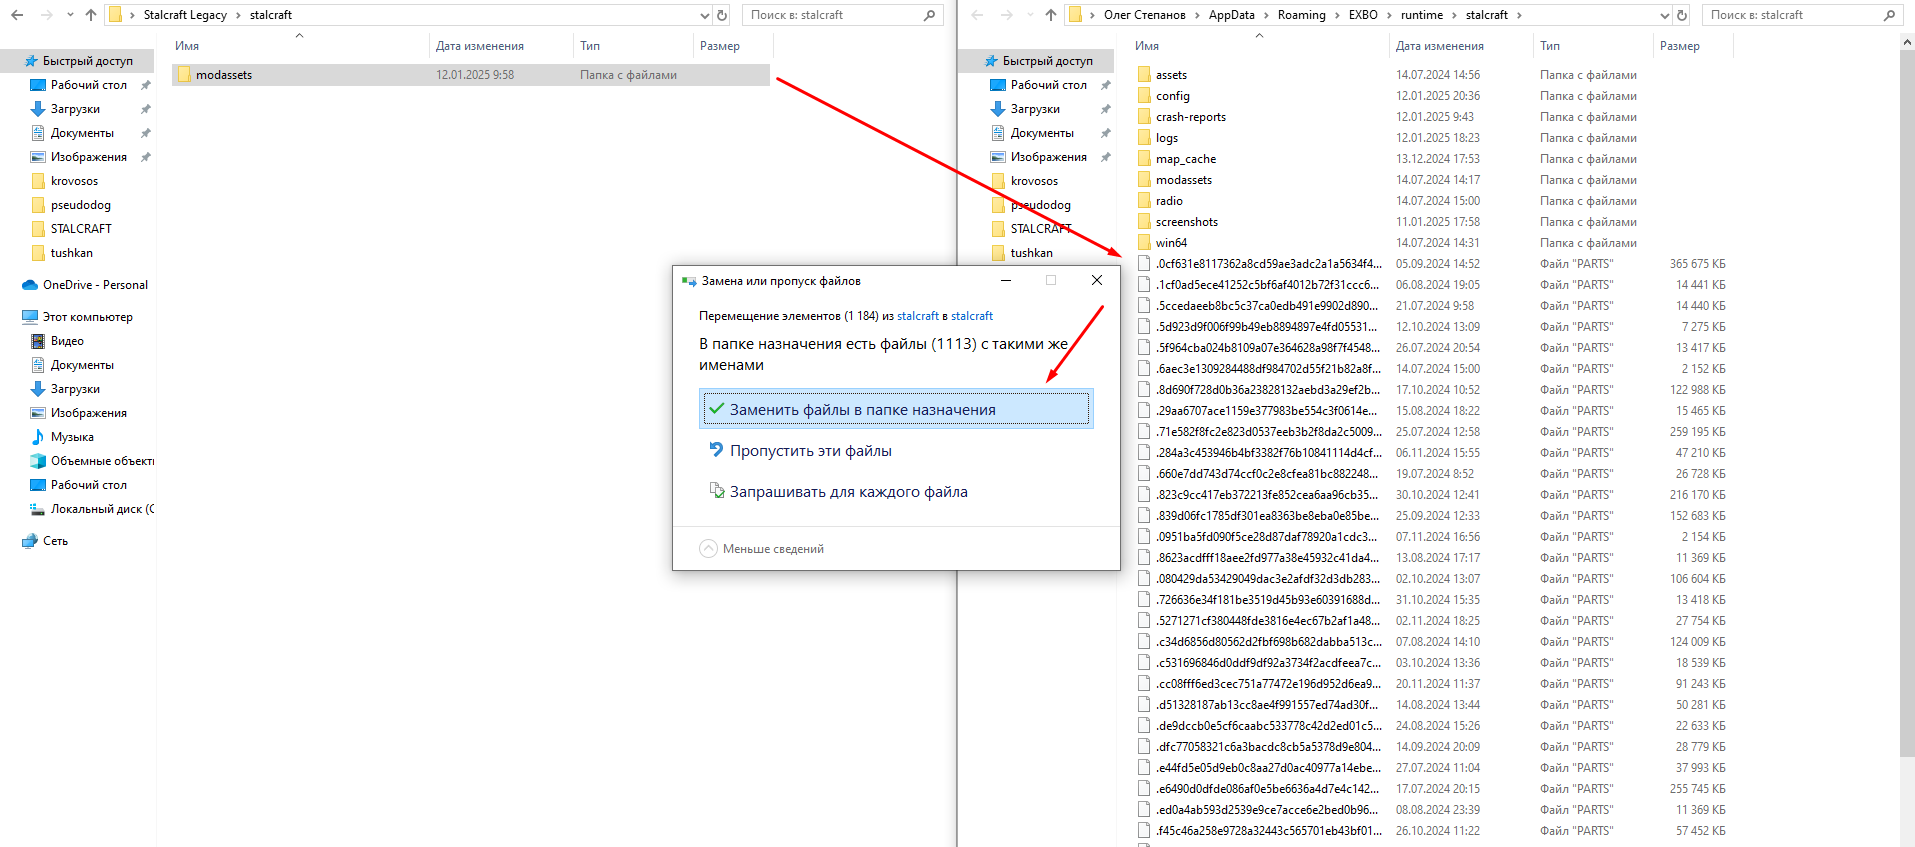Select 'screenshots' folder in right window
Screen dimensions: 1915x847
click(1187, 222)
